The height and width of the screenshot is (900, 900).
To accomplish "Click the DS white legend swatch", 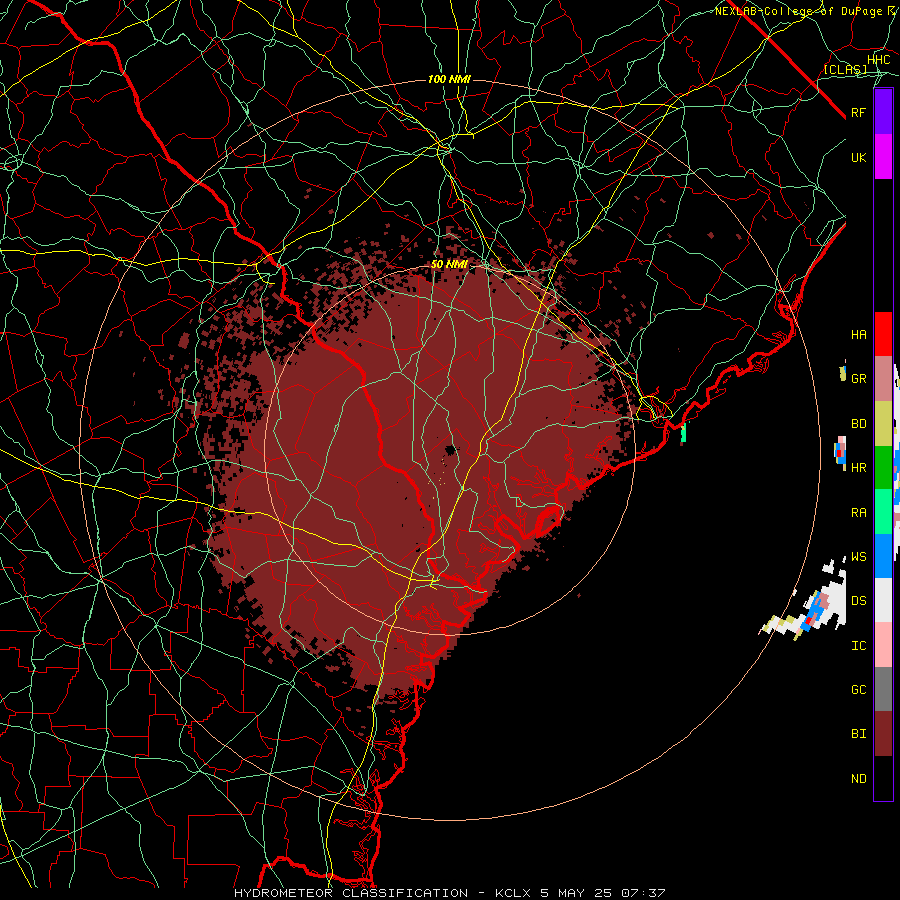I will [883, 600].
